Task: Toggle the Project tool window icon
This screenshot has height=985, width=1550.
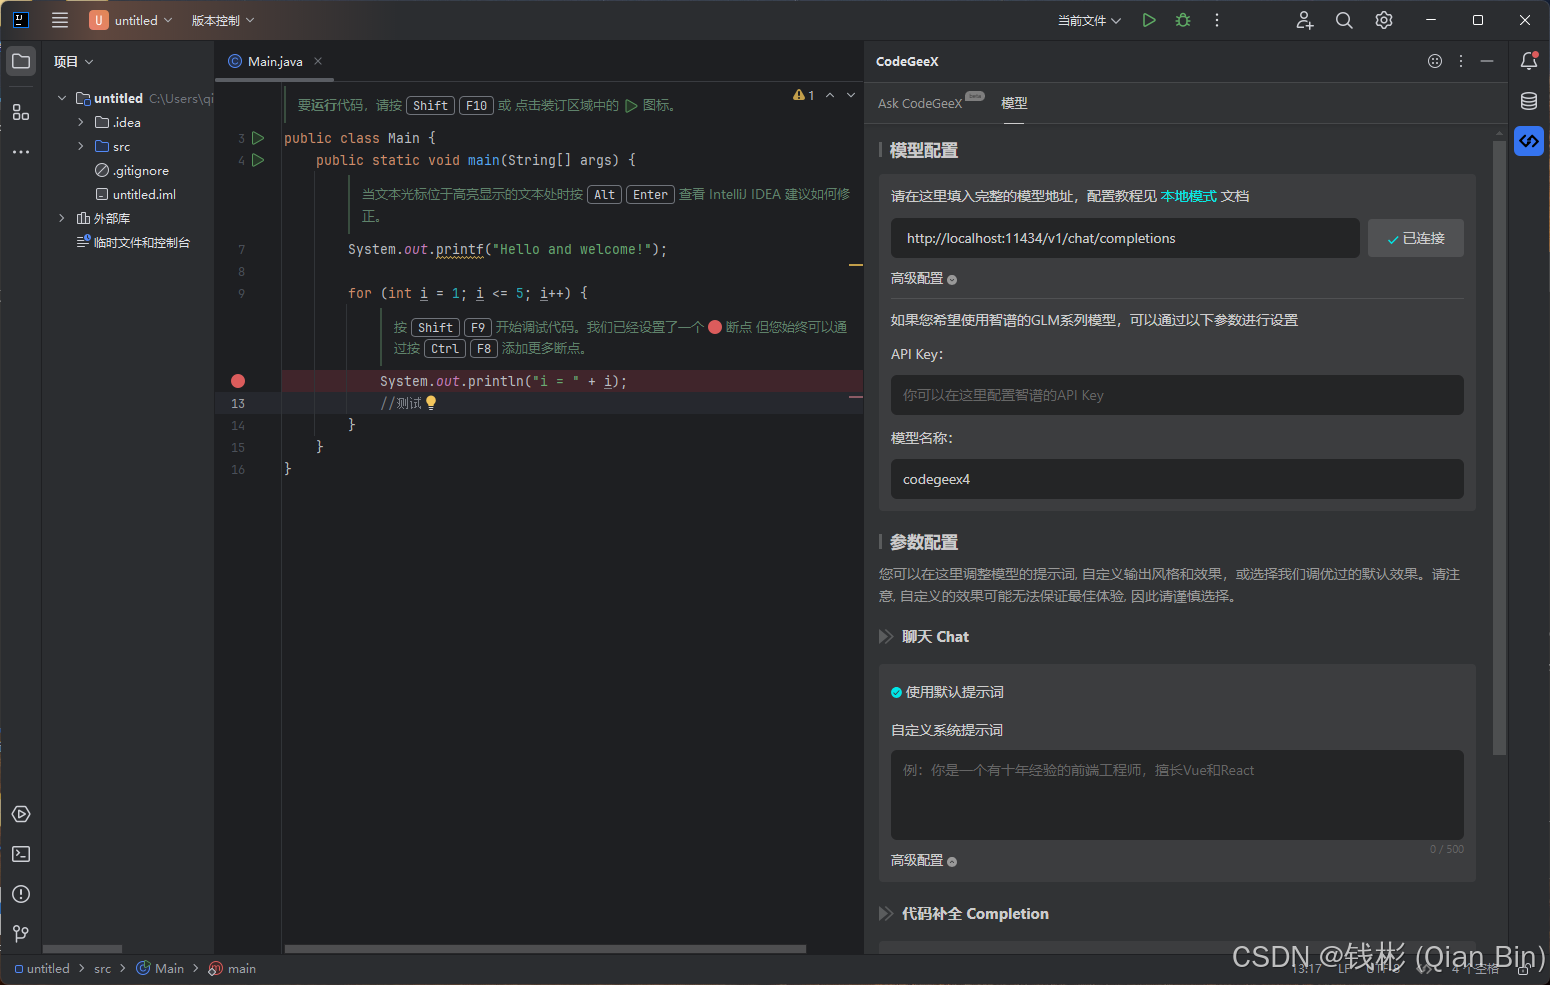Action: click(x=21, y=61)
